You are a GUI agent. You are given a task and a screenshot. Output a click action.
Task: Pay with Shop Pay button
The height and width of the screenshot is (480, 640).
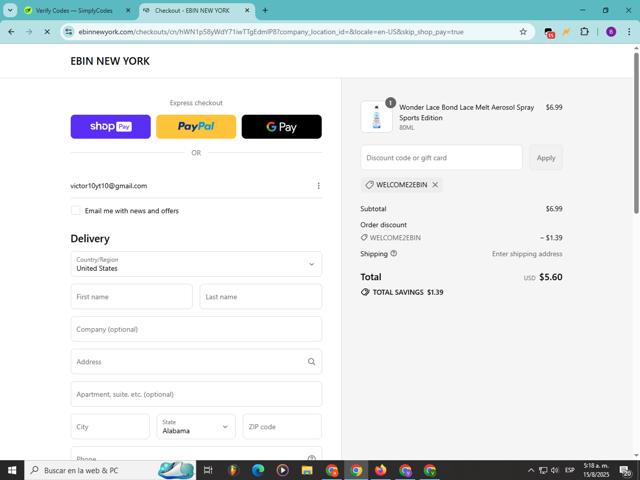[111, 127]
